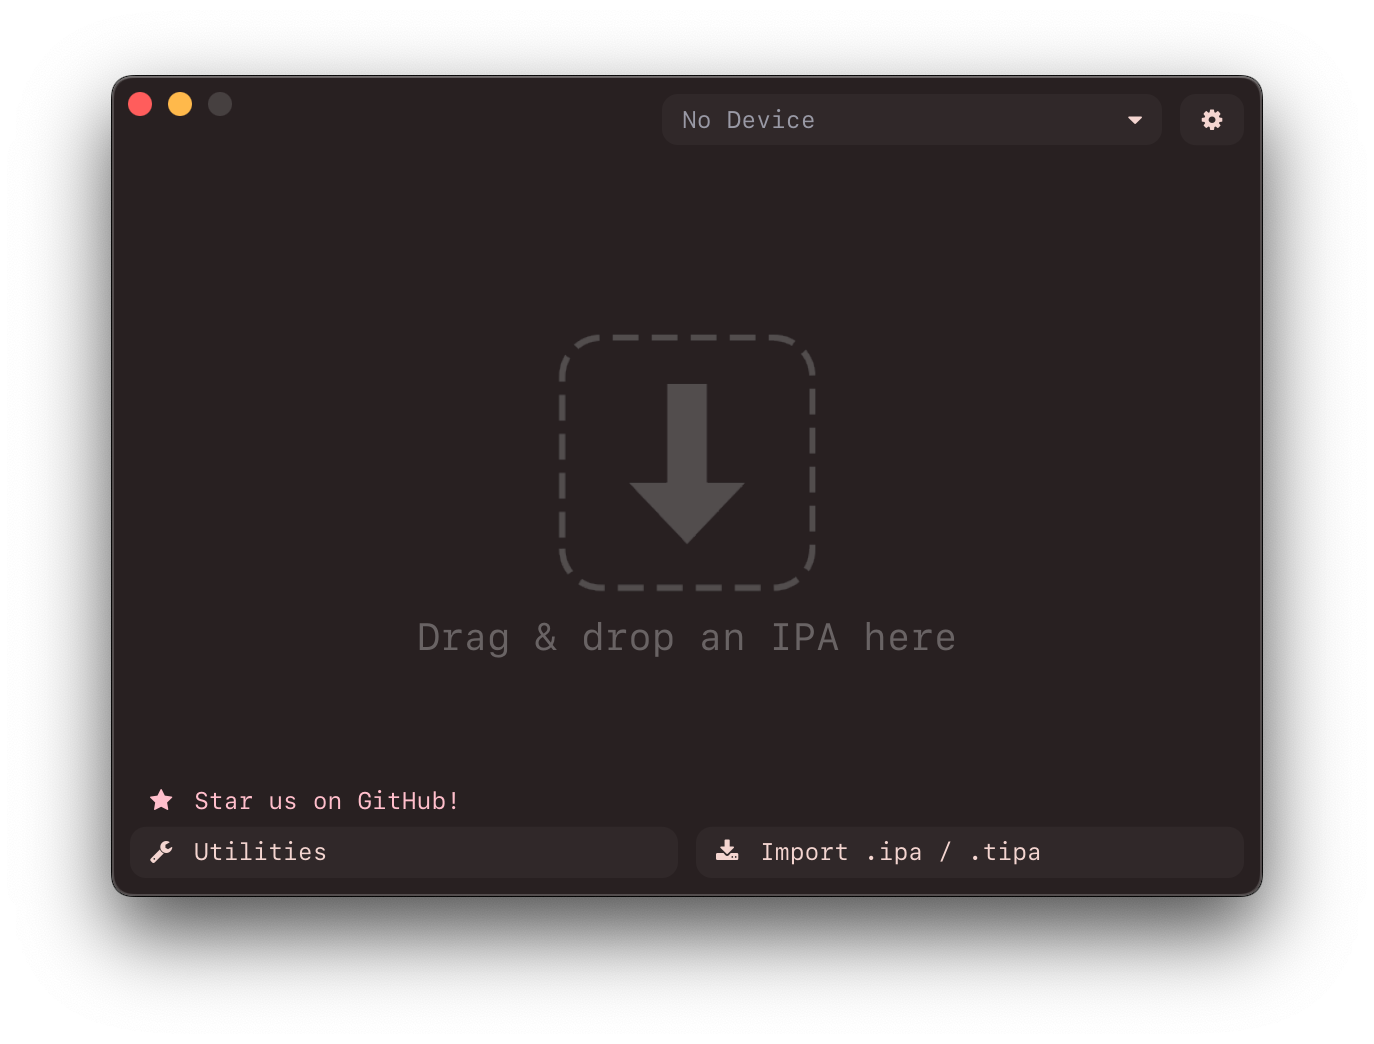The image size is (1374, 1044).
Task: Click the 'Drag & drop an IPA here' text
Action: click(x=687, y=637)
